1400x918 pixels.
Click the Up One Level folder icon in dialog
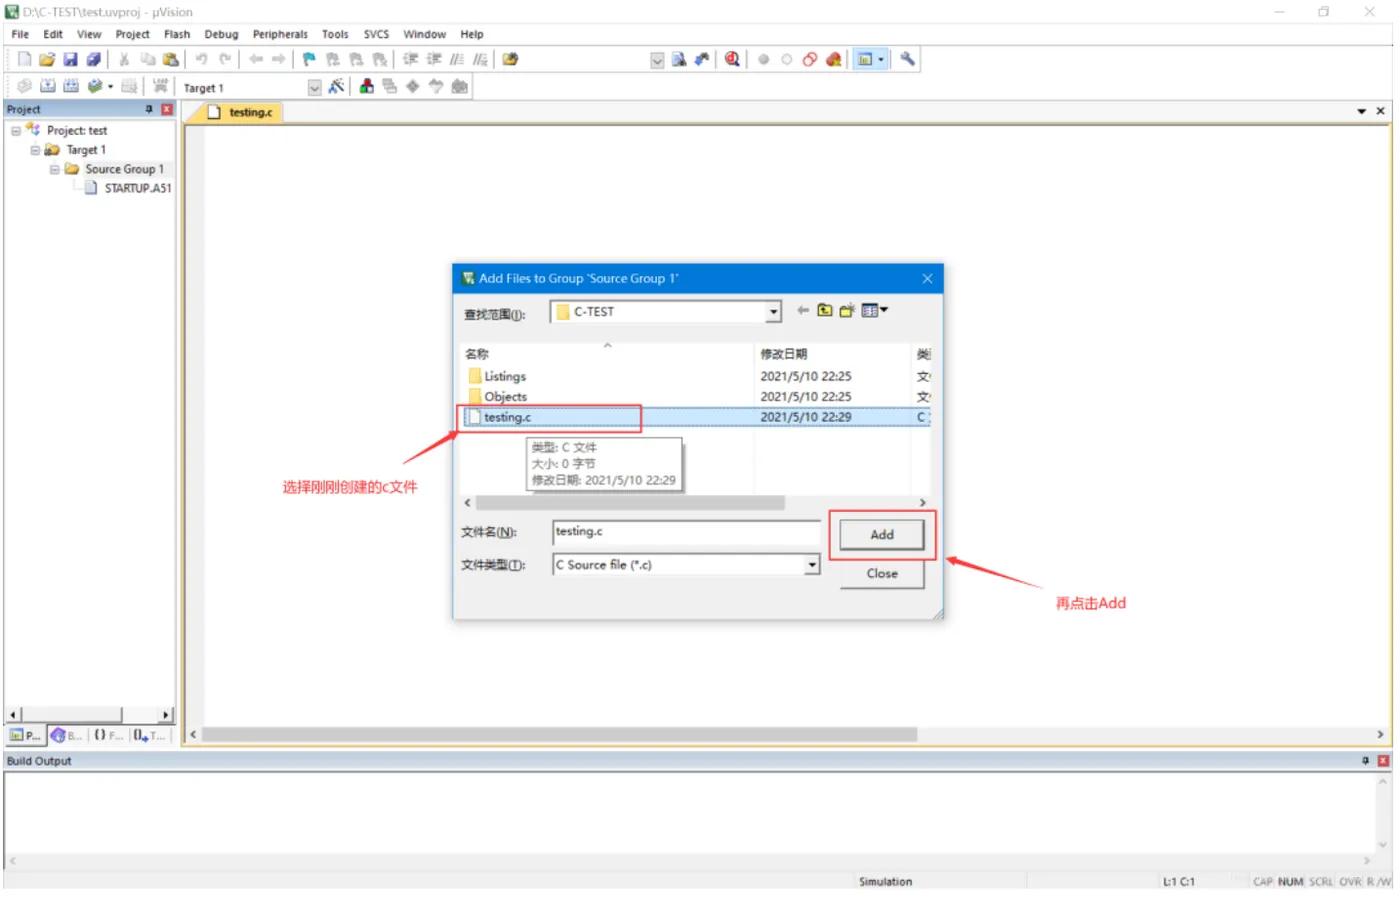pos(825,311)
